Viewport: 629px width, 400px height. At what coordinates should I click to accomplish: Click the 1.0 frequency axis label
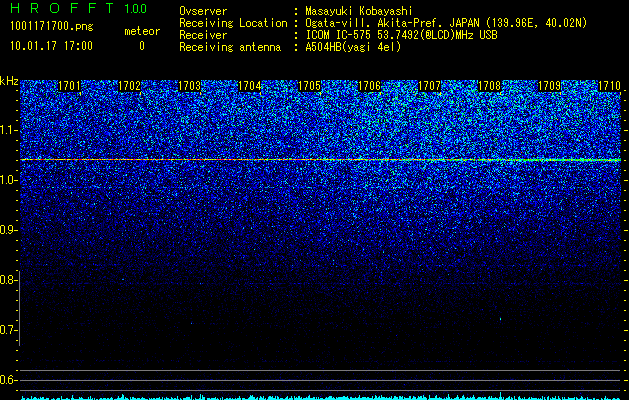click(8, 180)
